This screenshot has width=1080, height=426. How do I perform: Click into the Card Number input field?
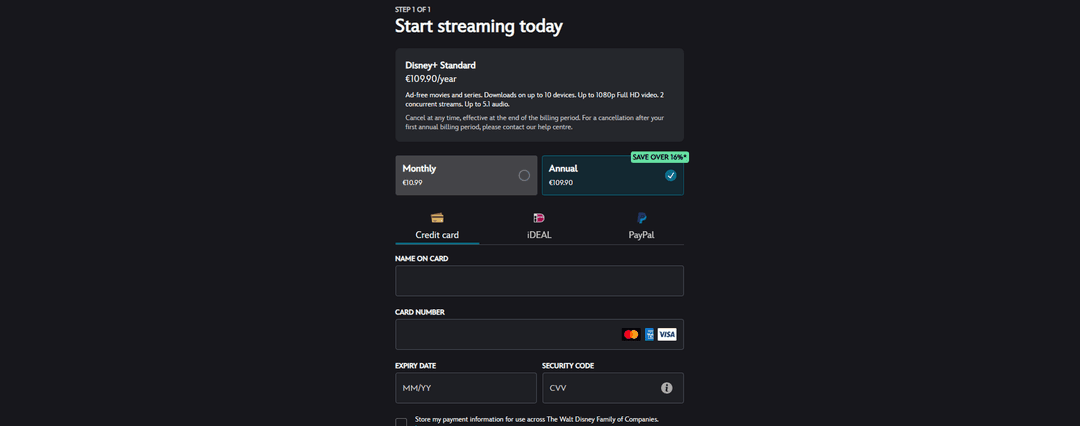(505, 334)
